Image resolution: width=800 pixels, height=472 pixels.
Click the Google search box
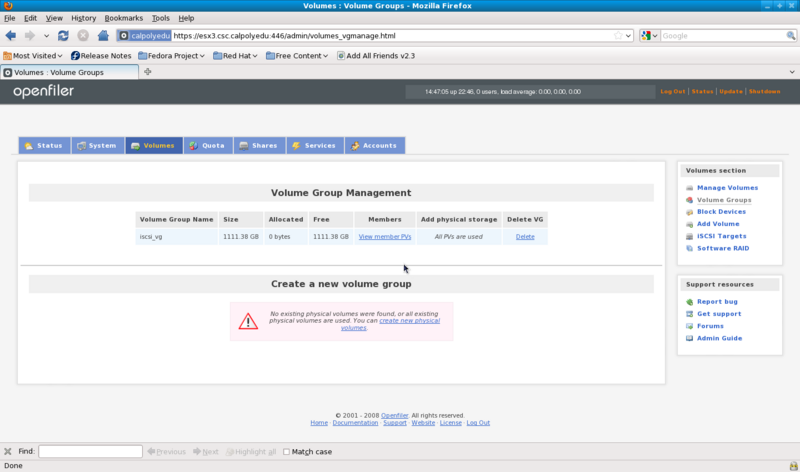pos(723,36)
